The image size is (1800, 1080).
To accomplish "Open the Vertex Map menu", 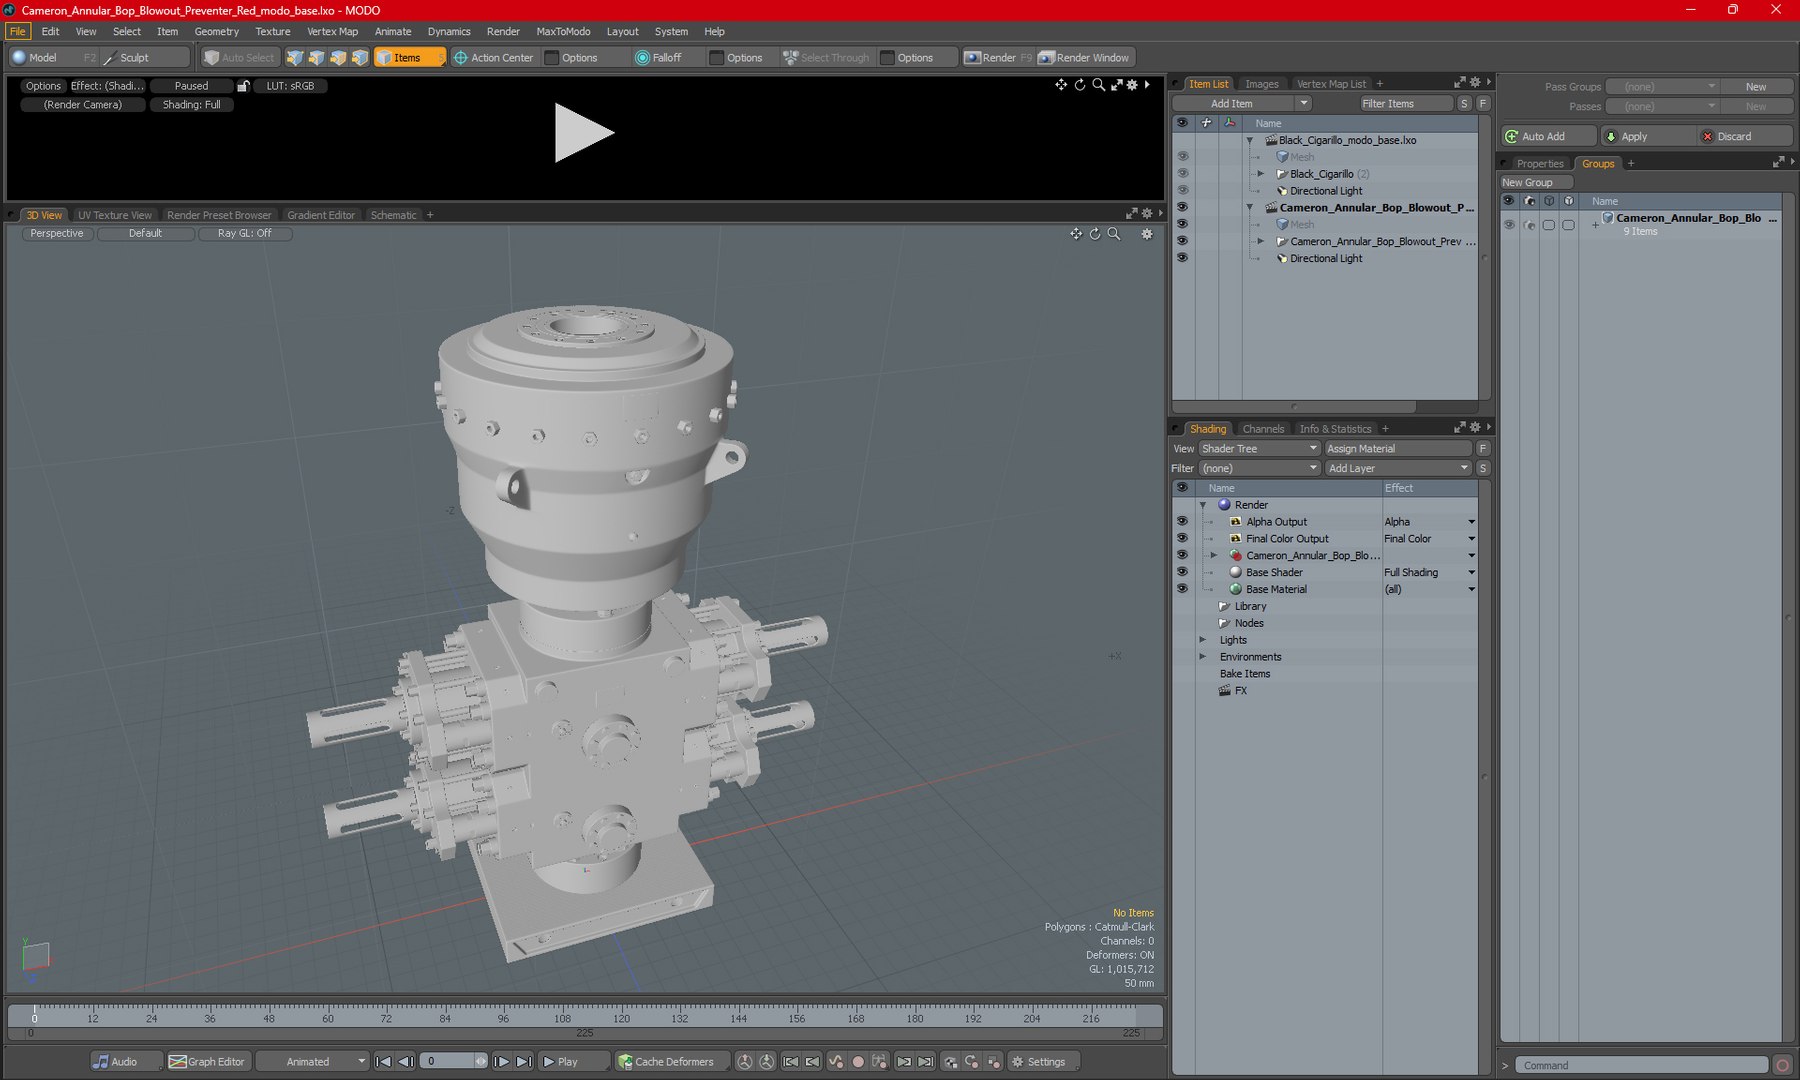I will click(x=332, y=31).
